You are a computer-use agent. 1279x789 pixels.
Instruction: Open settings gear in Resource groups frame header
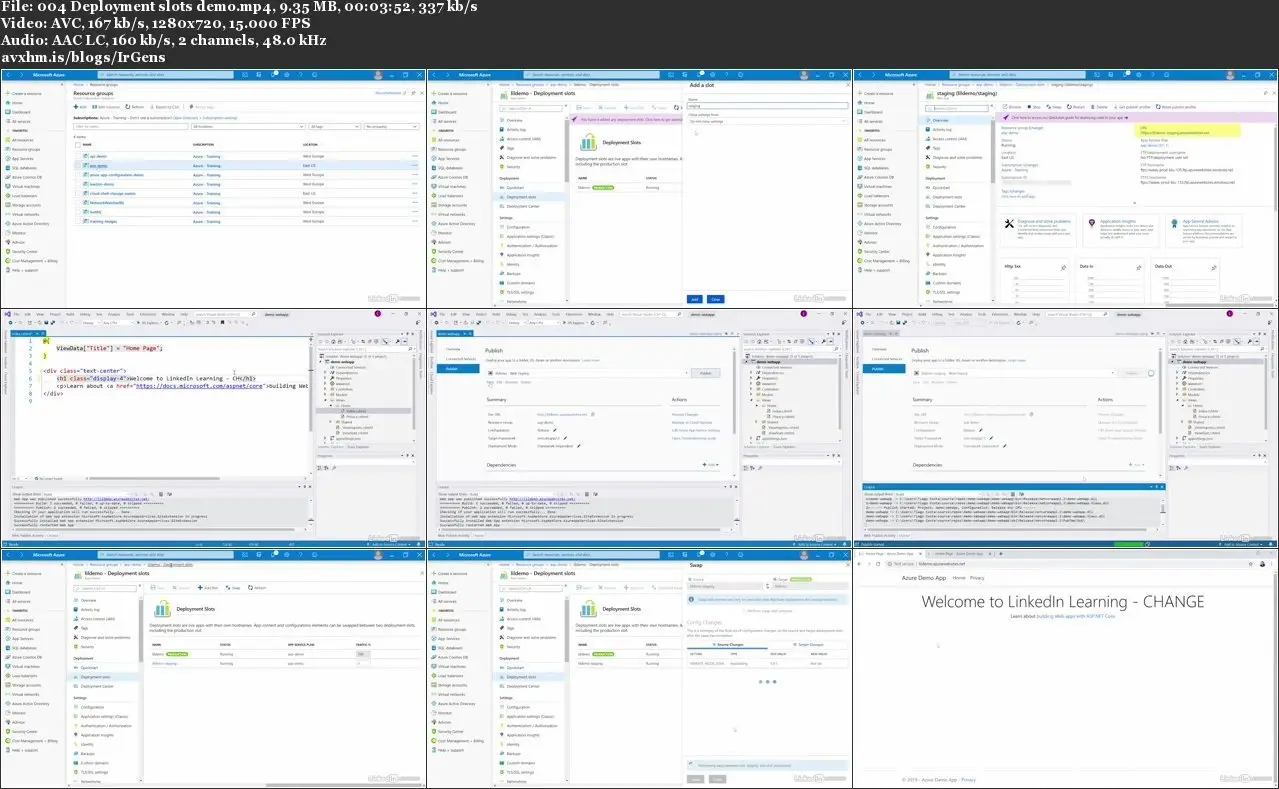pyautogui.click(x=287, y=75)
